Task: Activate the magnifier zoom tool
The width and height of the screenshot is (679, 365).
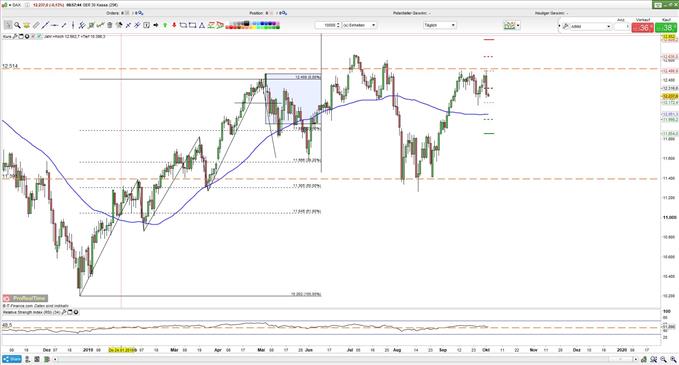Action: point(17,25)
